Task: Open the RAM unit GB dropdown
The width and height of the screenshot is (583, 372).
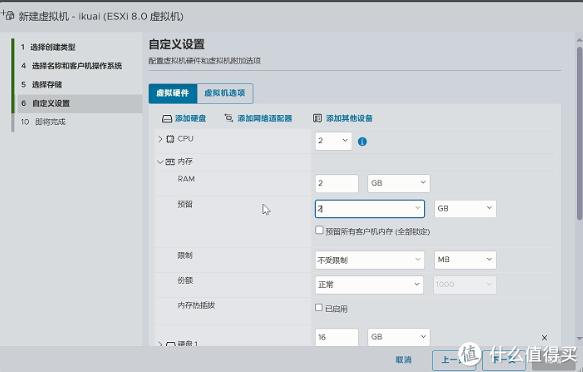Action: pyautogui.click(x=399, y=183)
